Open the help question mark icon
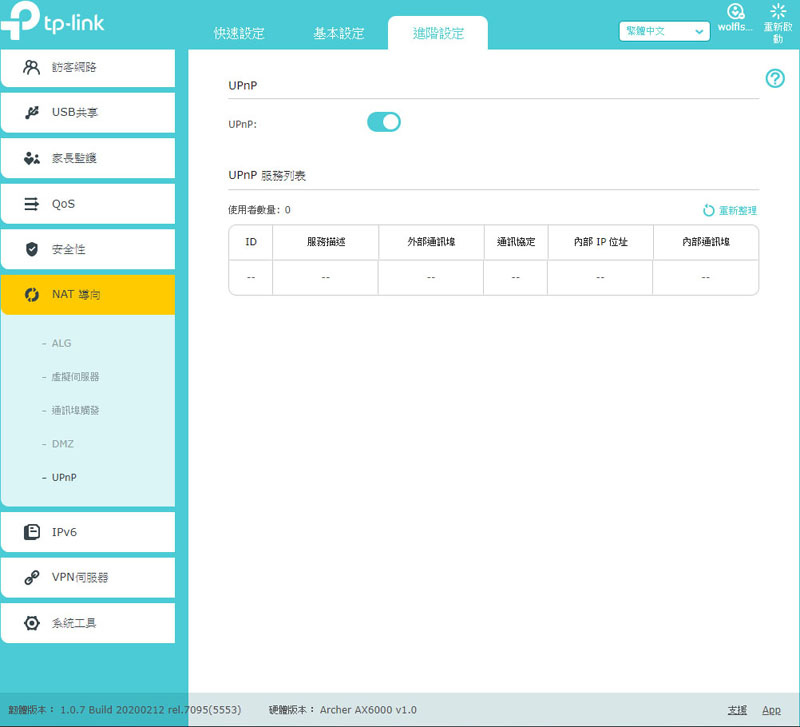 click(x=775, y=79)
